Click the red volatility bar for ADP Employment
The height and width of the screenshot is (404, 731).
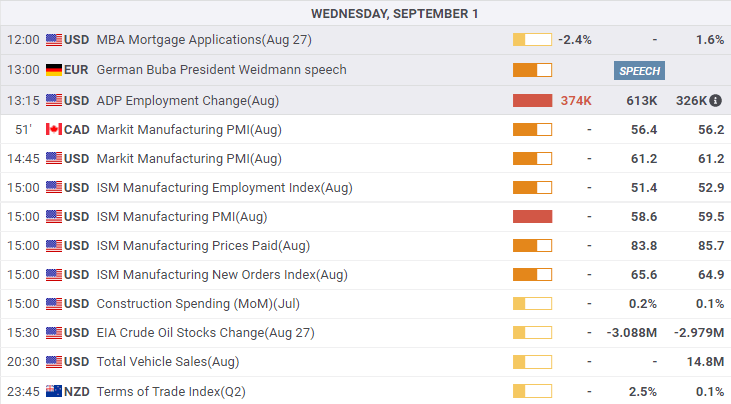(x=532, y=100)
